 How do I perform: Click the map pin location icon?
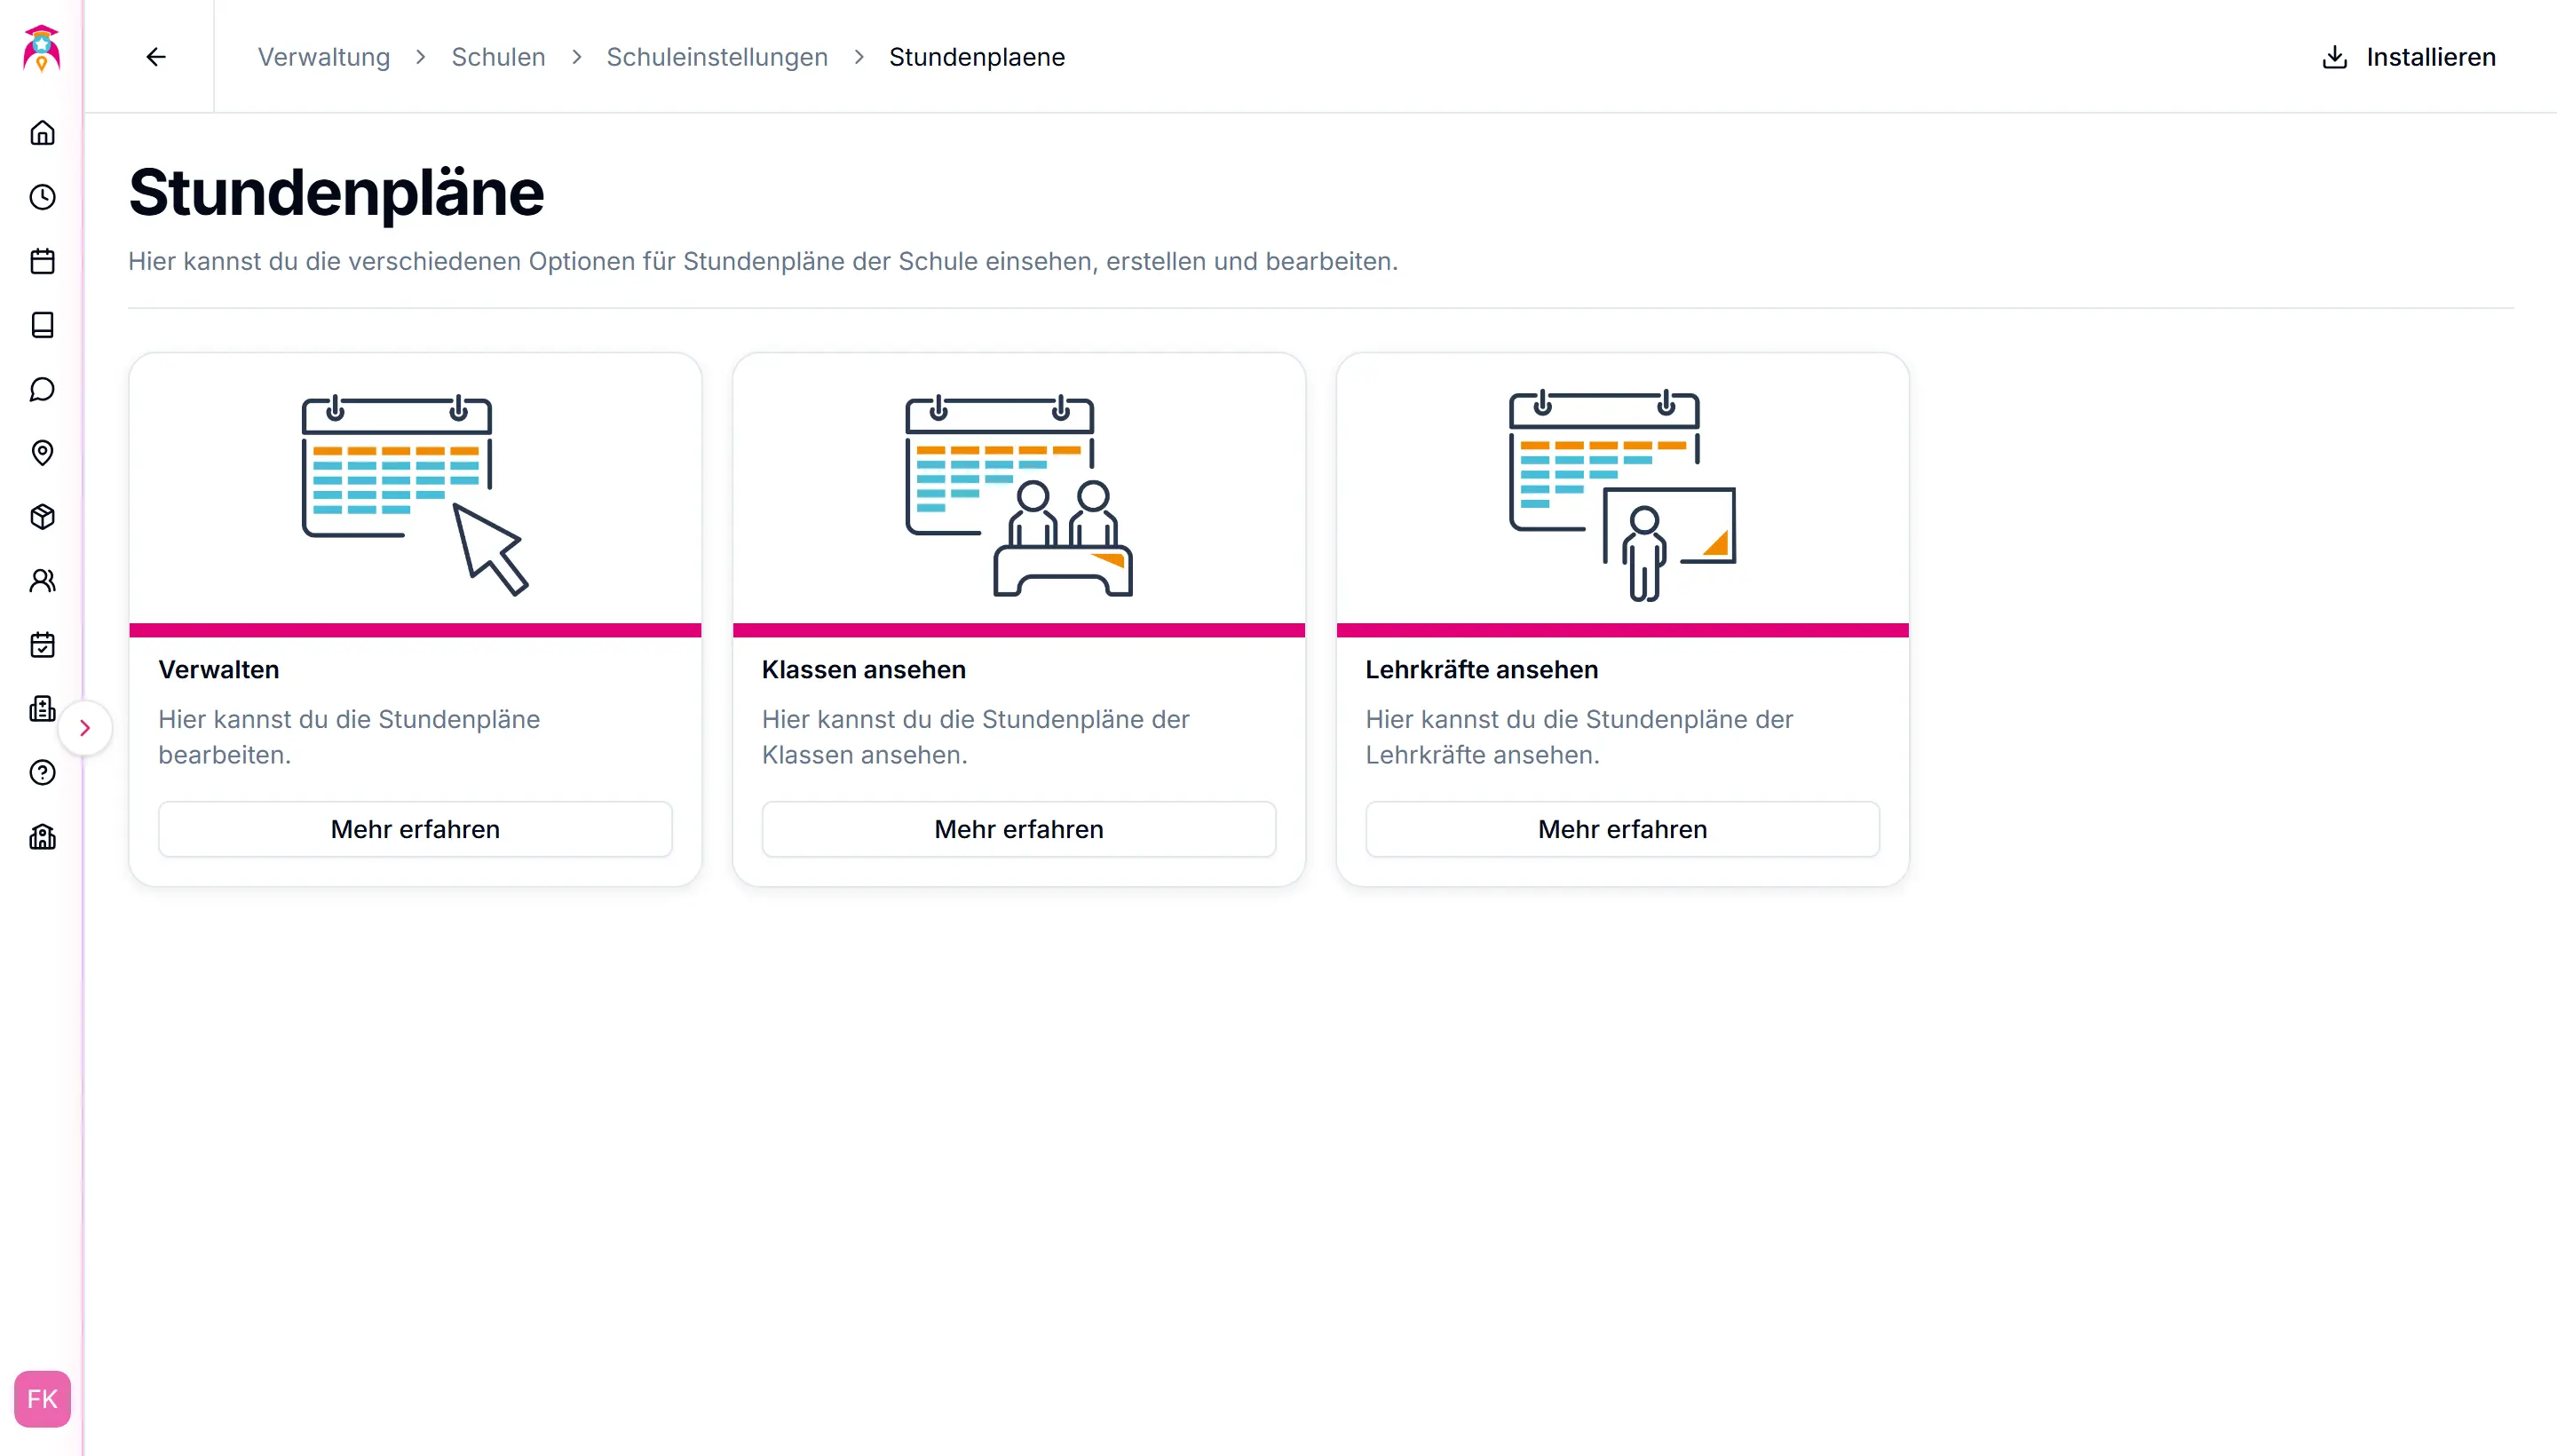coord(42,453)
